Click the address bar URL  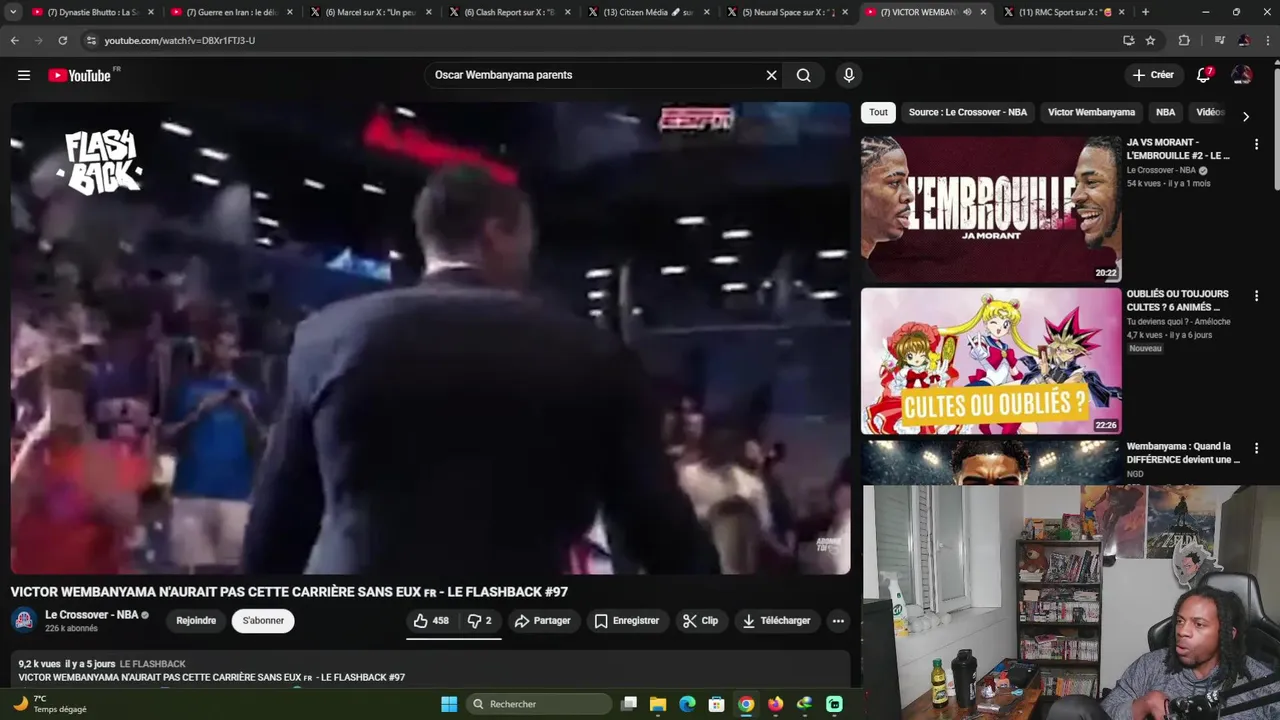pos(180,40)
